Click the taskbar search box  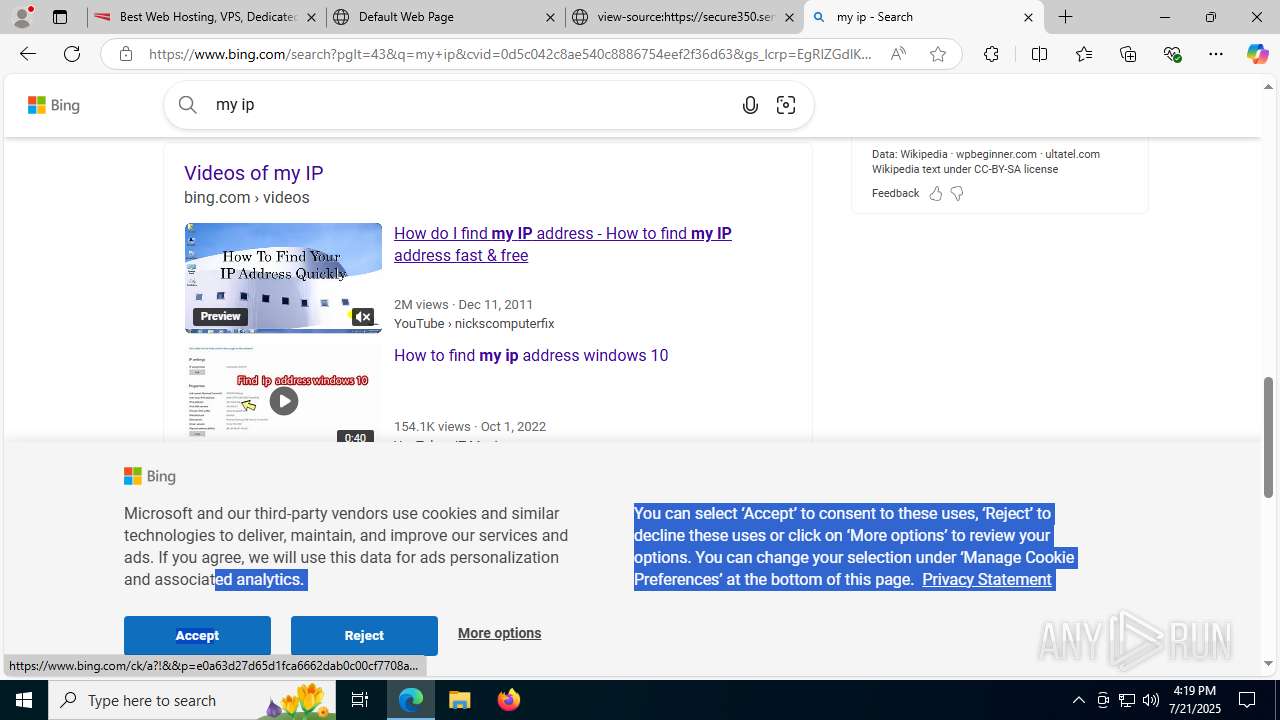pos(191,700)
